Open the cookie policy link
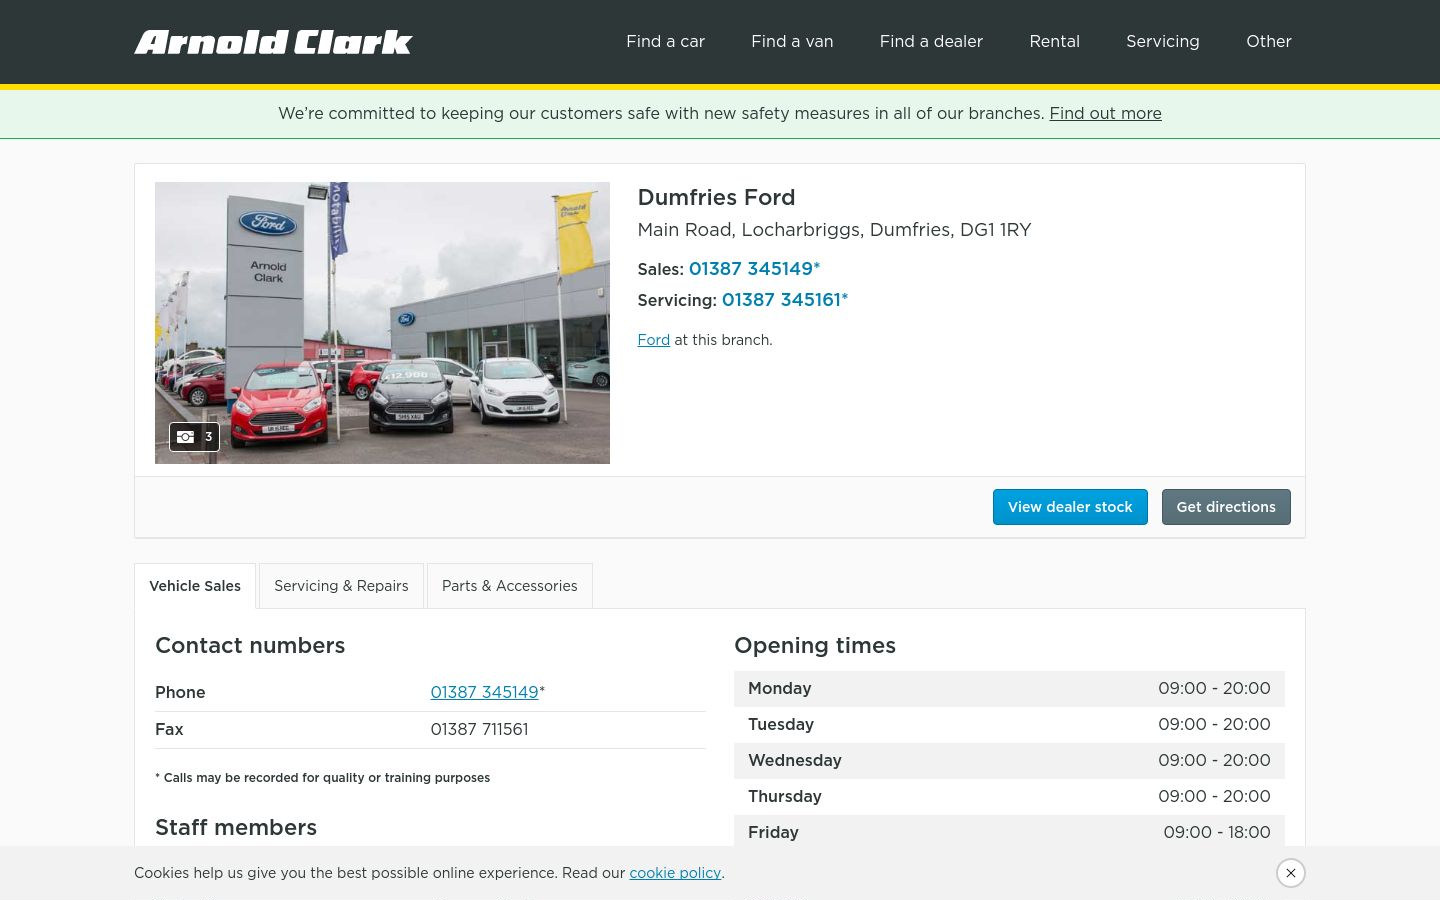 [x=675, y=873]
